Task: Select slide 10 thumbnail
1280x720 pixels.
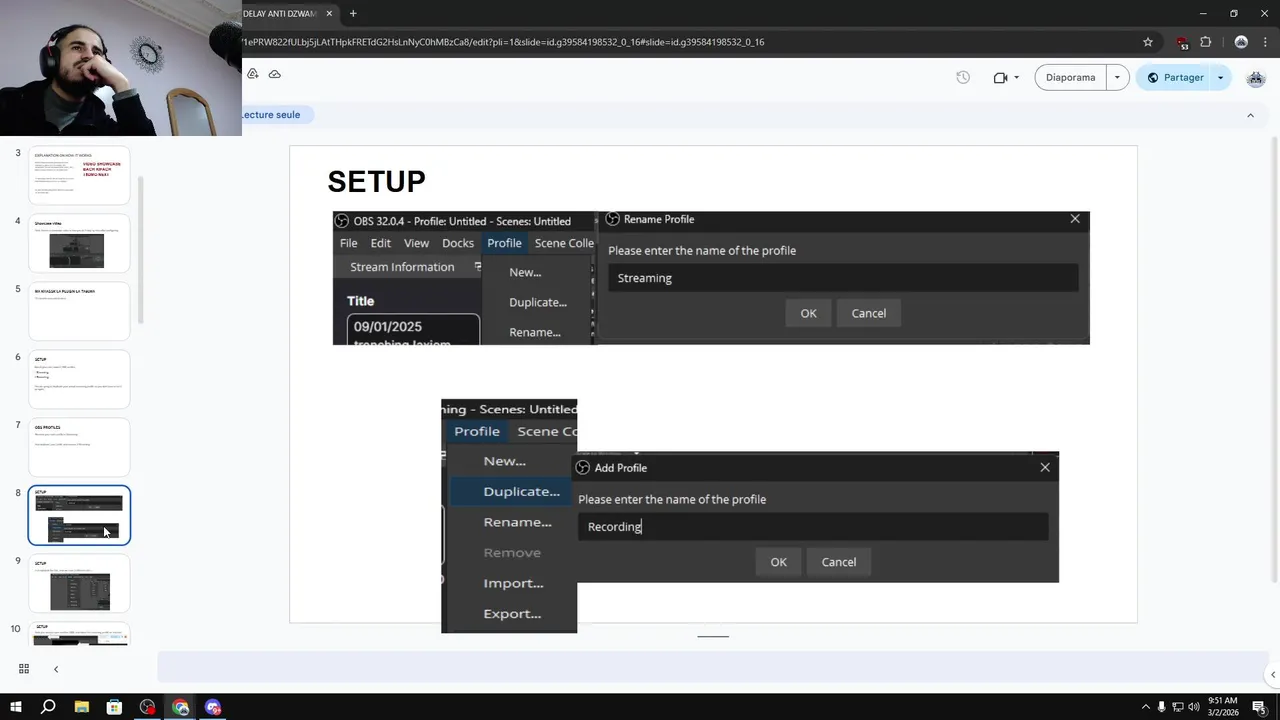Action: tap(79, 634)
